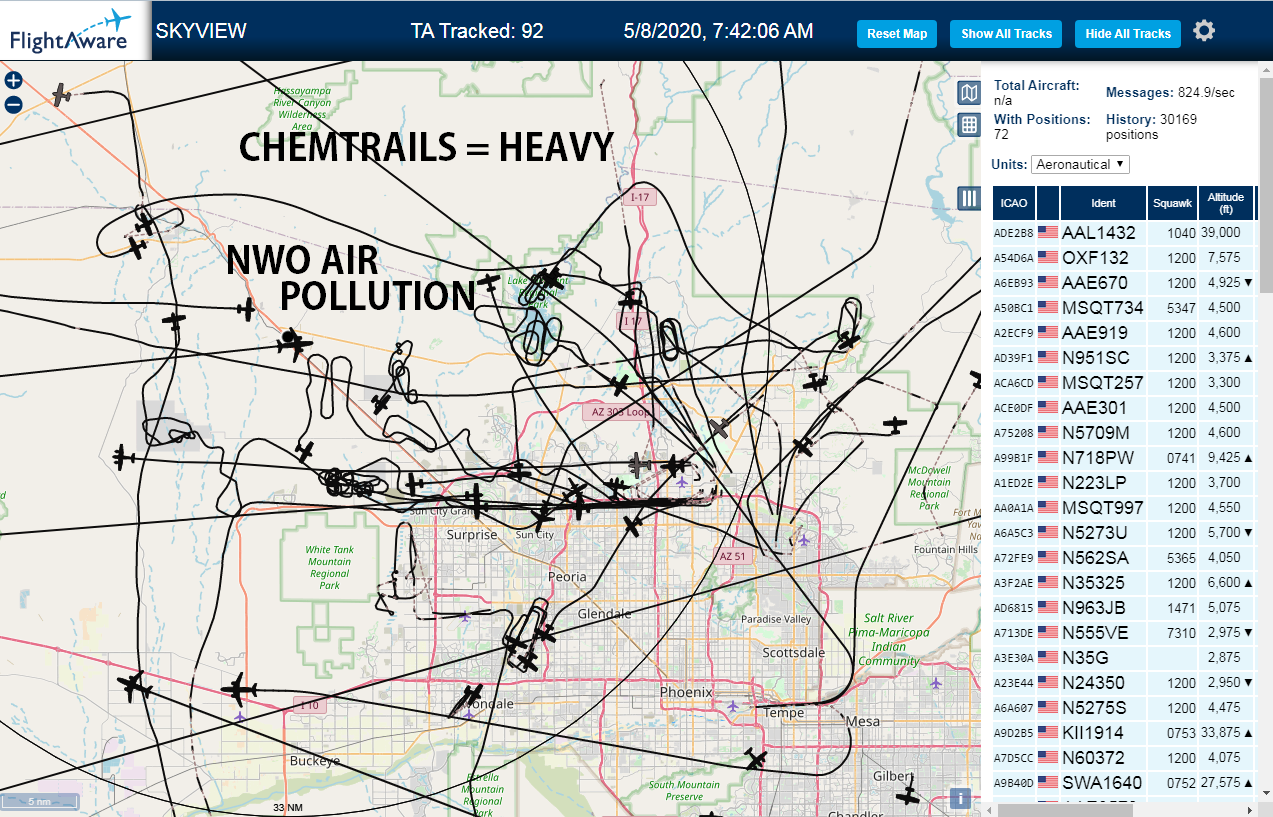Click the US flag in the N718PW row
Viewport: 1273px width, 817px height.
coord(1048,457)
